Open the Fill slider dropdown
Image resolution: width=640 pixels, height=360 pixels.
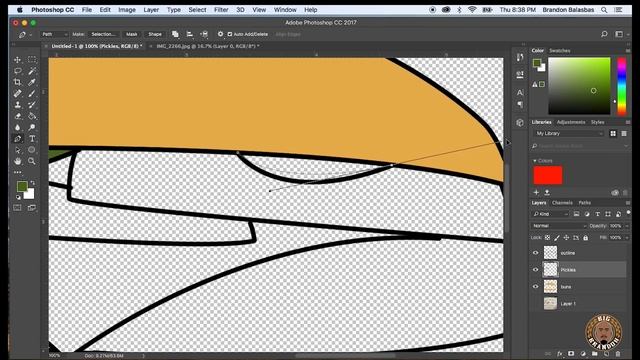pos(627,238)
